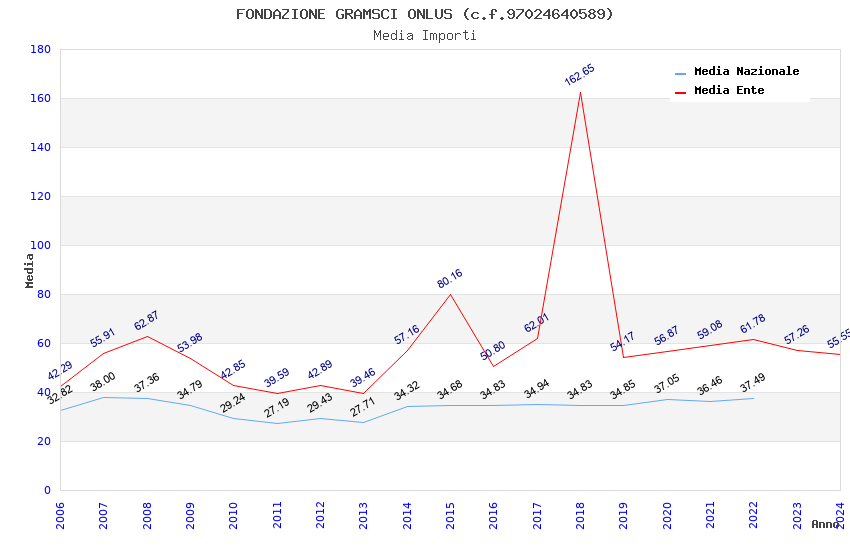The width and height of the screenshot is (850, 550).
Task: Click the 62.87 data label
Action: pyautogui.click(x=146, y=320)
